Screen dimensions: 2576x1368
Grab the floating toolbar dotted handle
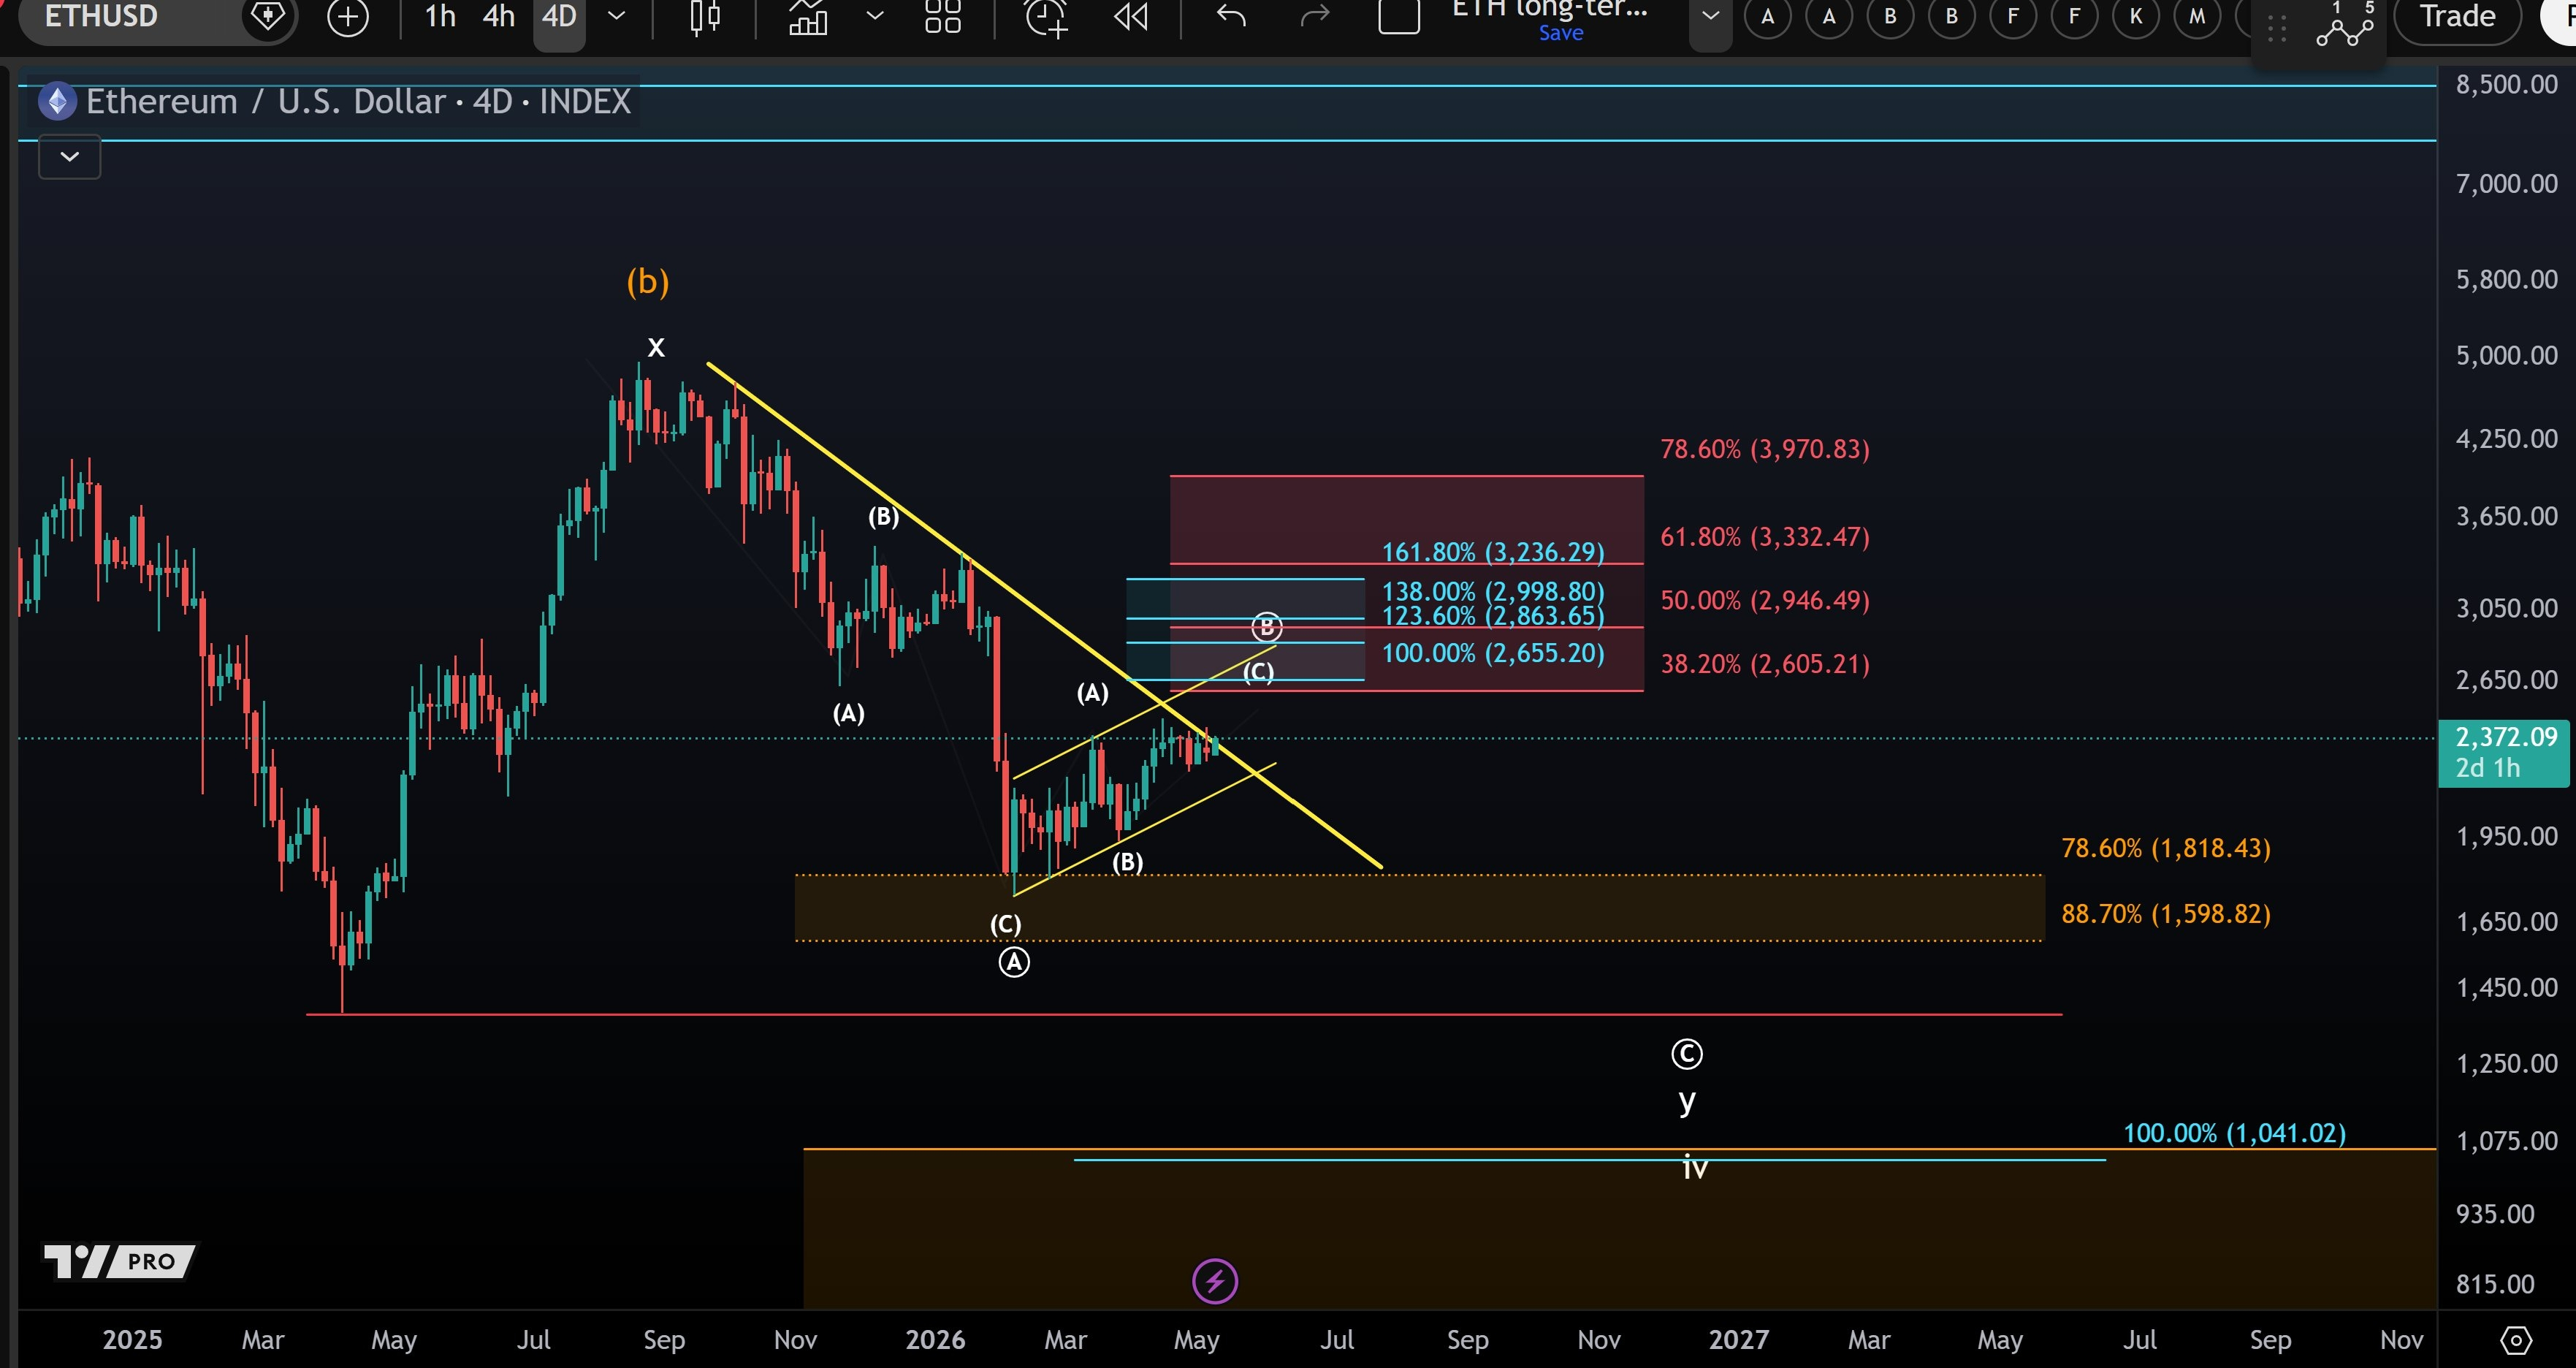click(x=2278, y=29)
